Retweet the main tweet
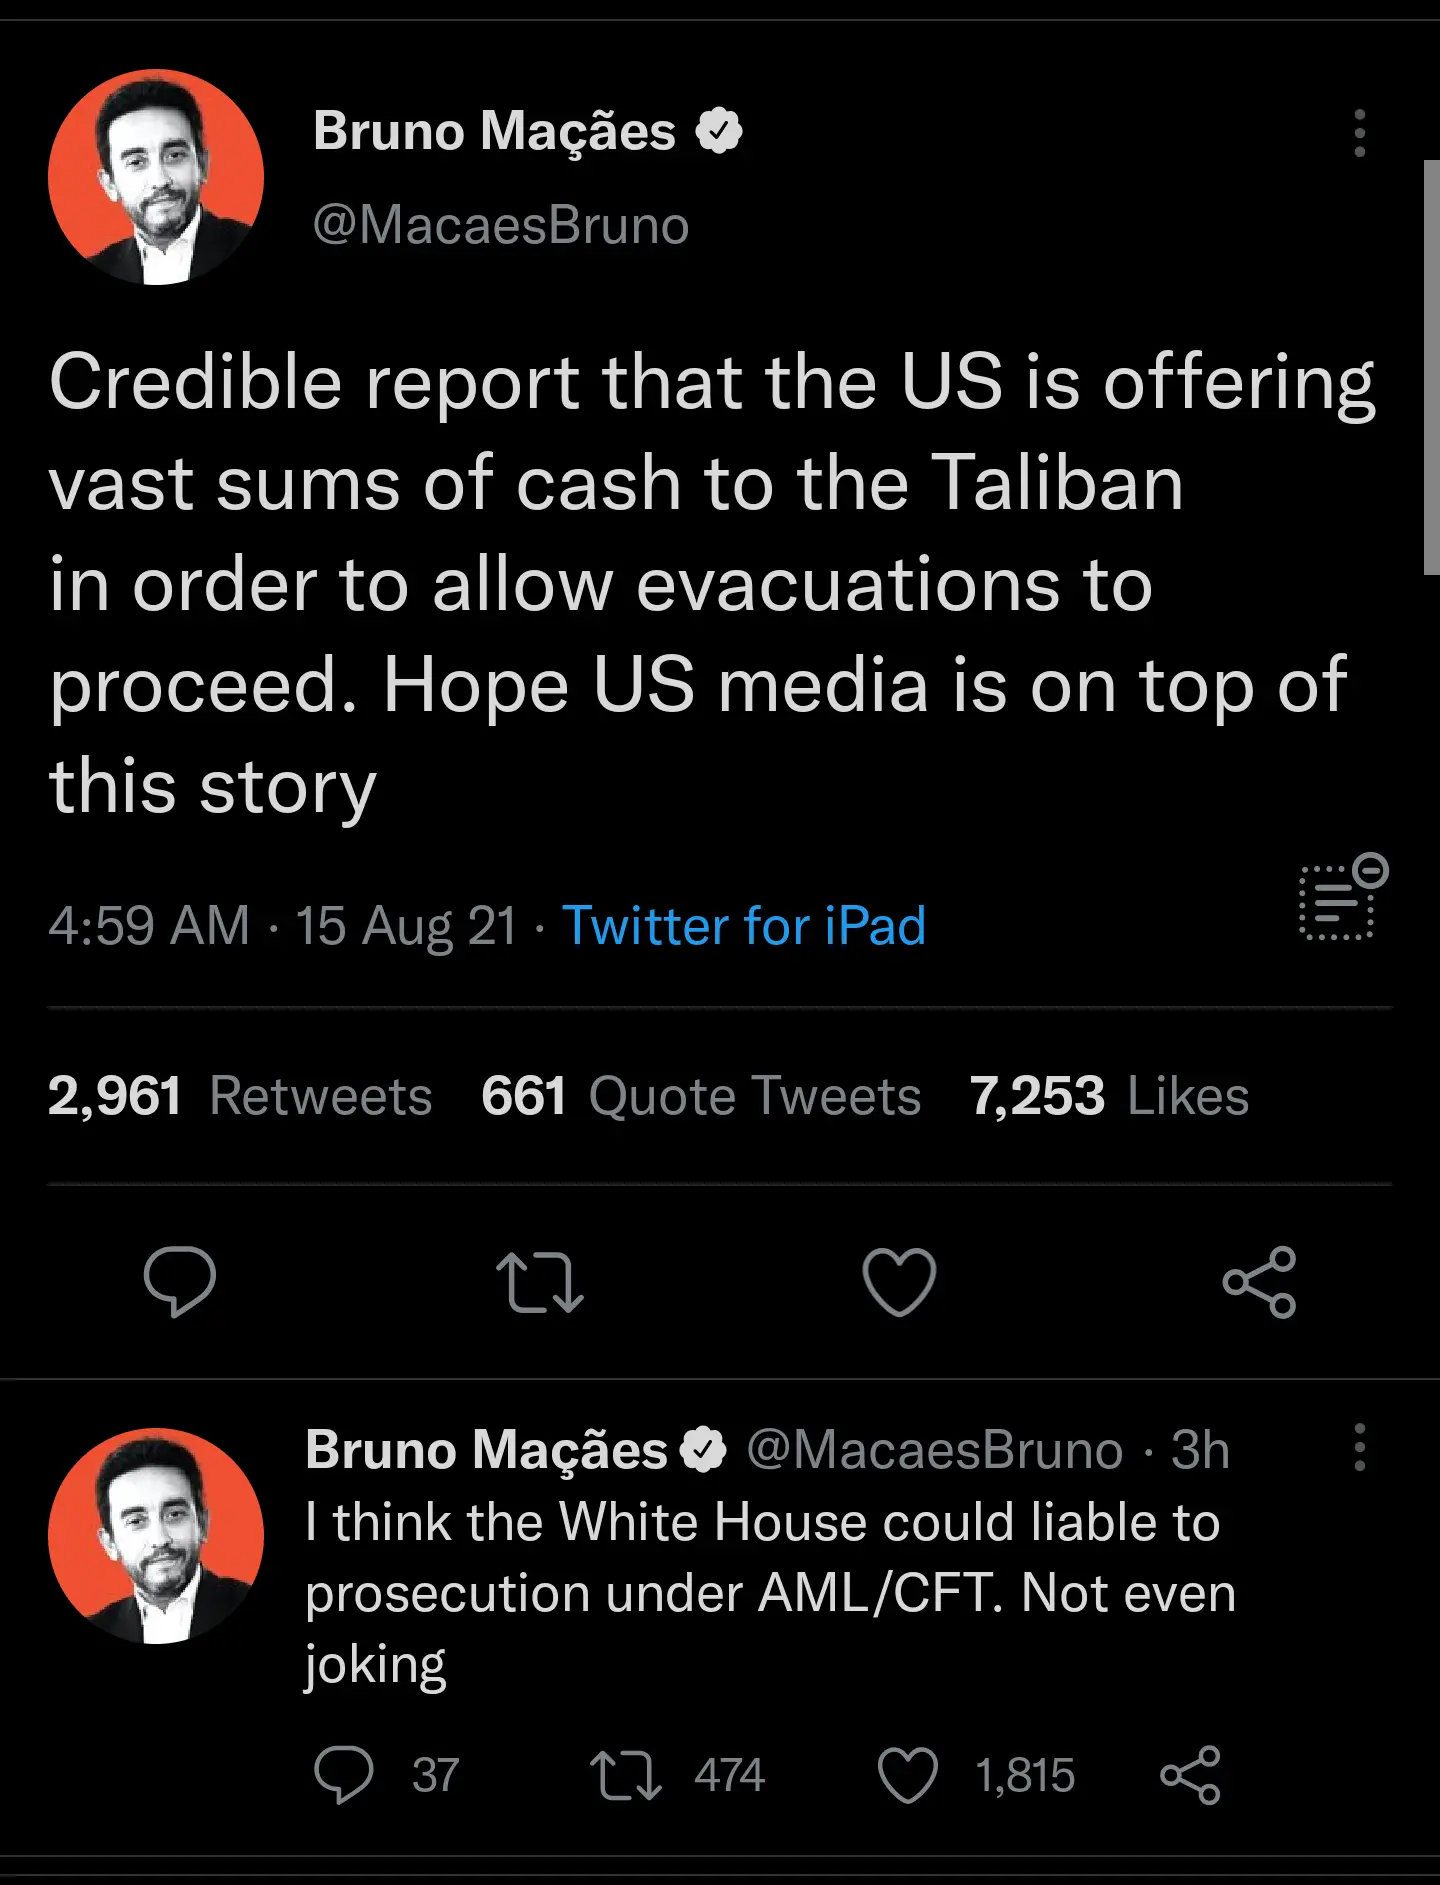This screenshot has height=1885, width=1440. point(540,1281)
